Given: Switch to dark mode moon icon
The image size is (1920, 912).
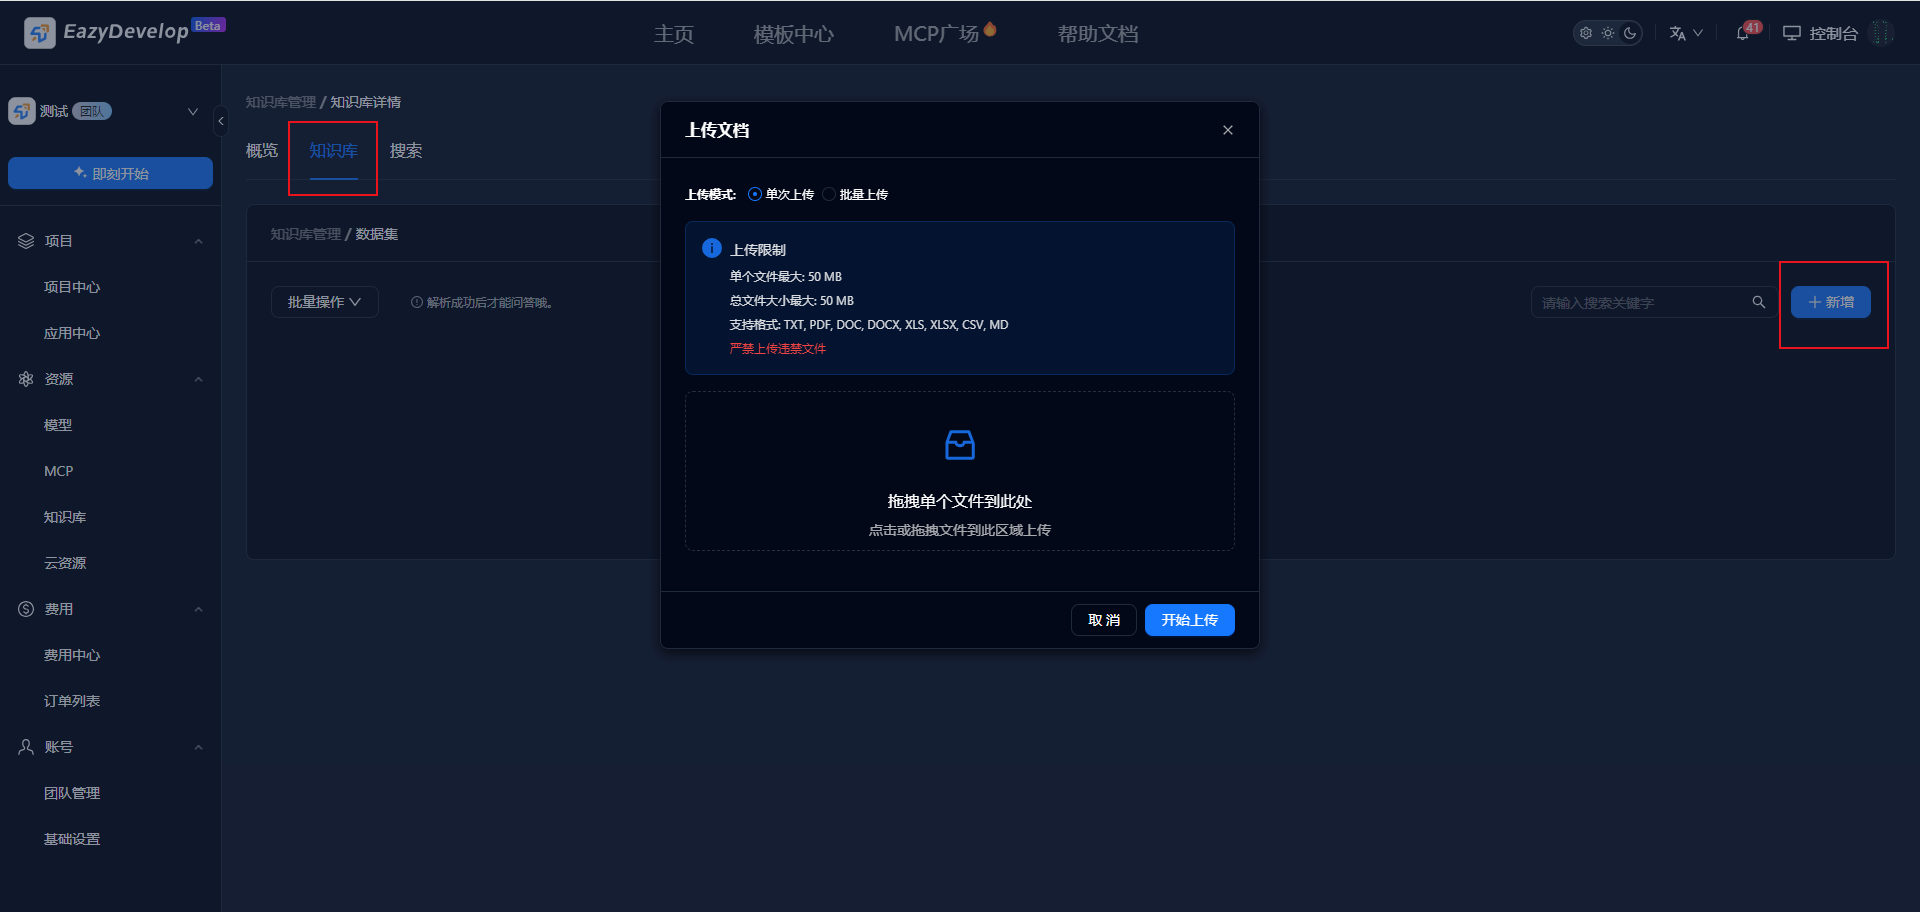Looking at the screenshot, I should pos(1630,33).
